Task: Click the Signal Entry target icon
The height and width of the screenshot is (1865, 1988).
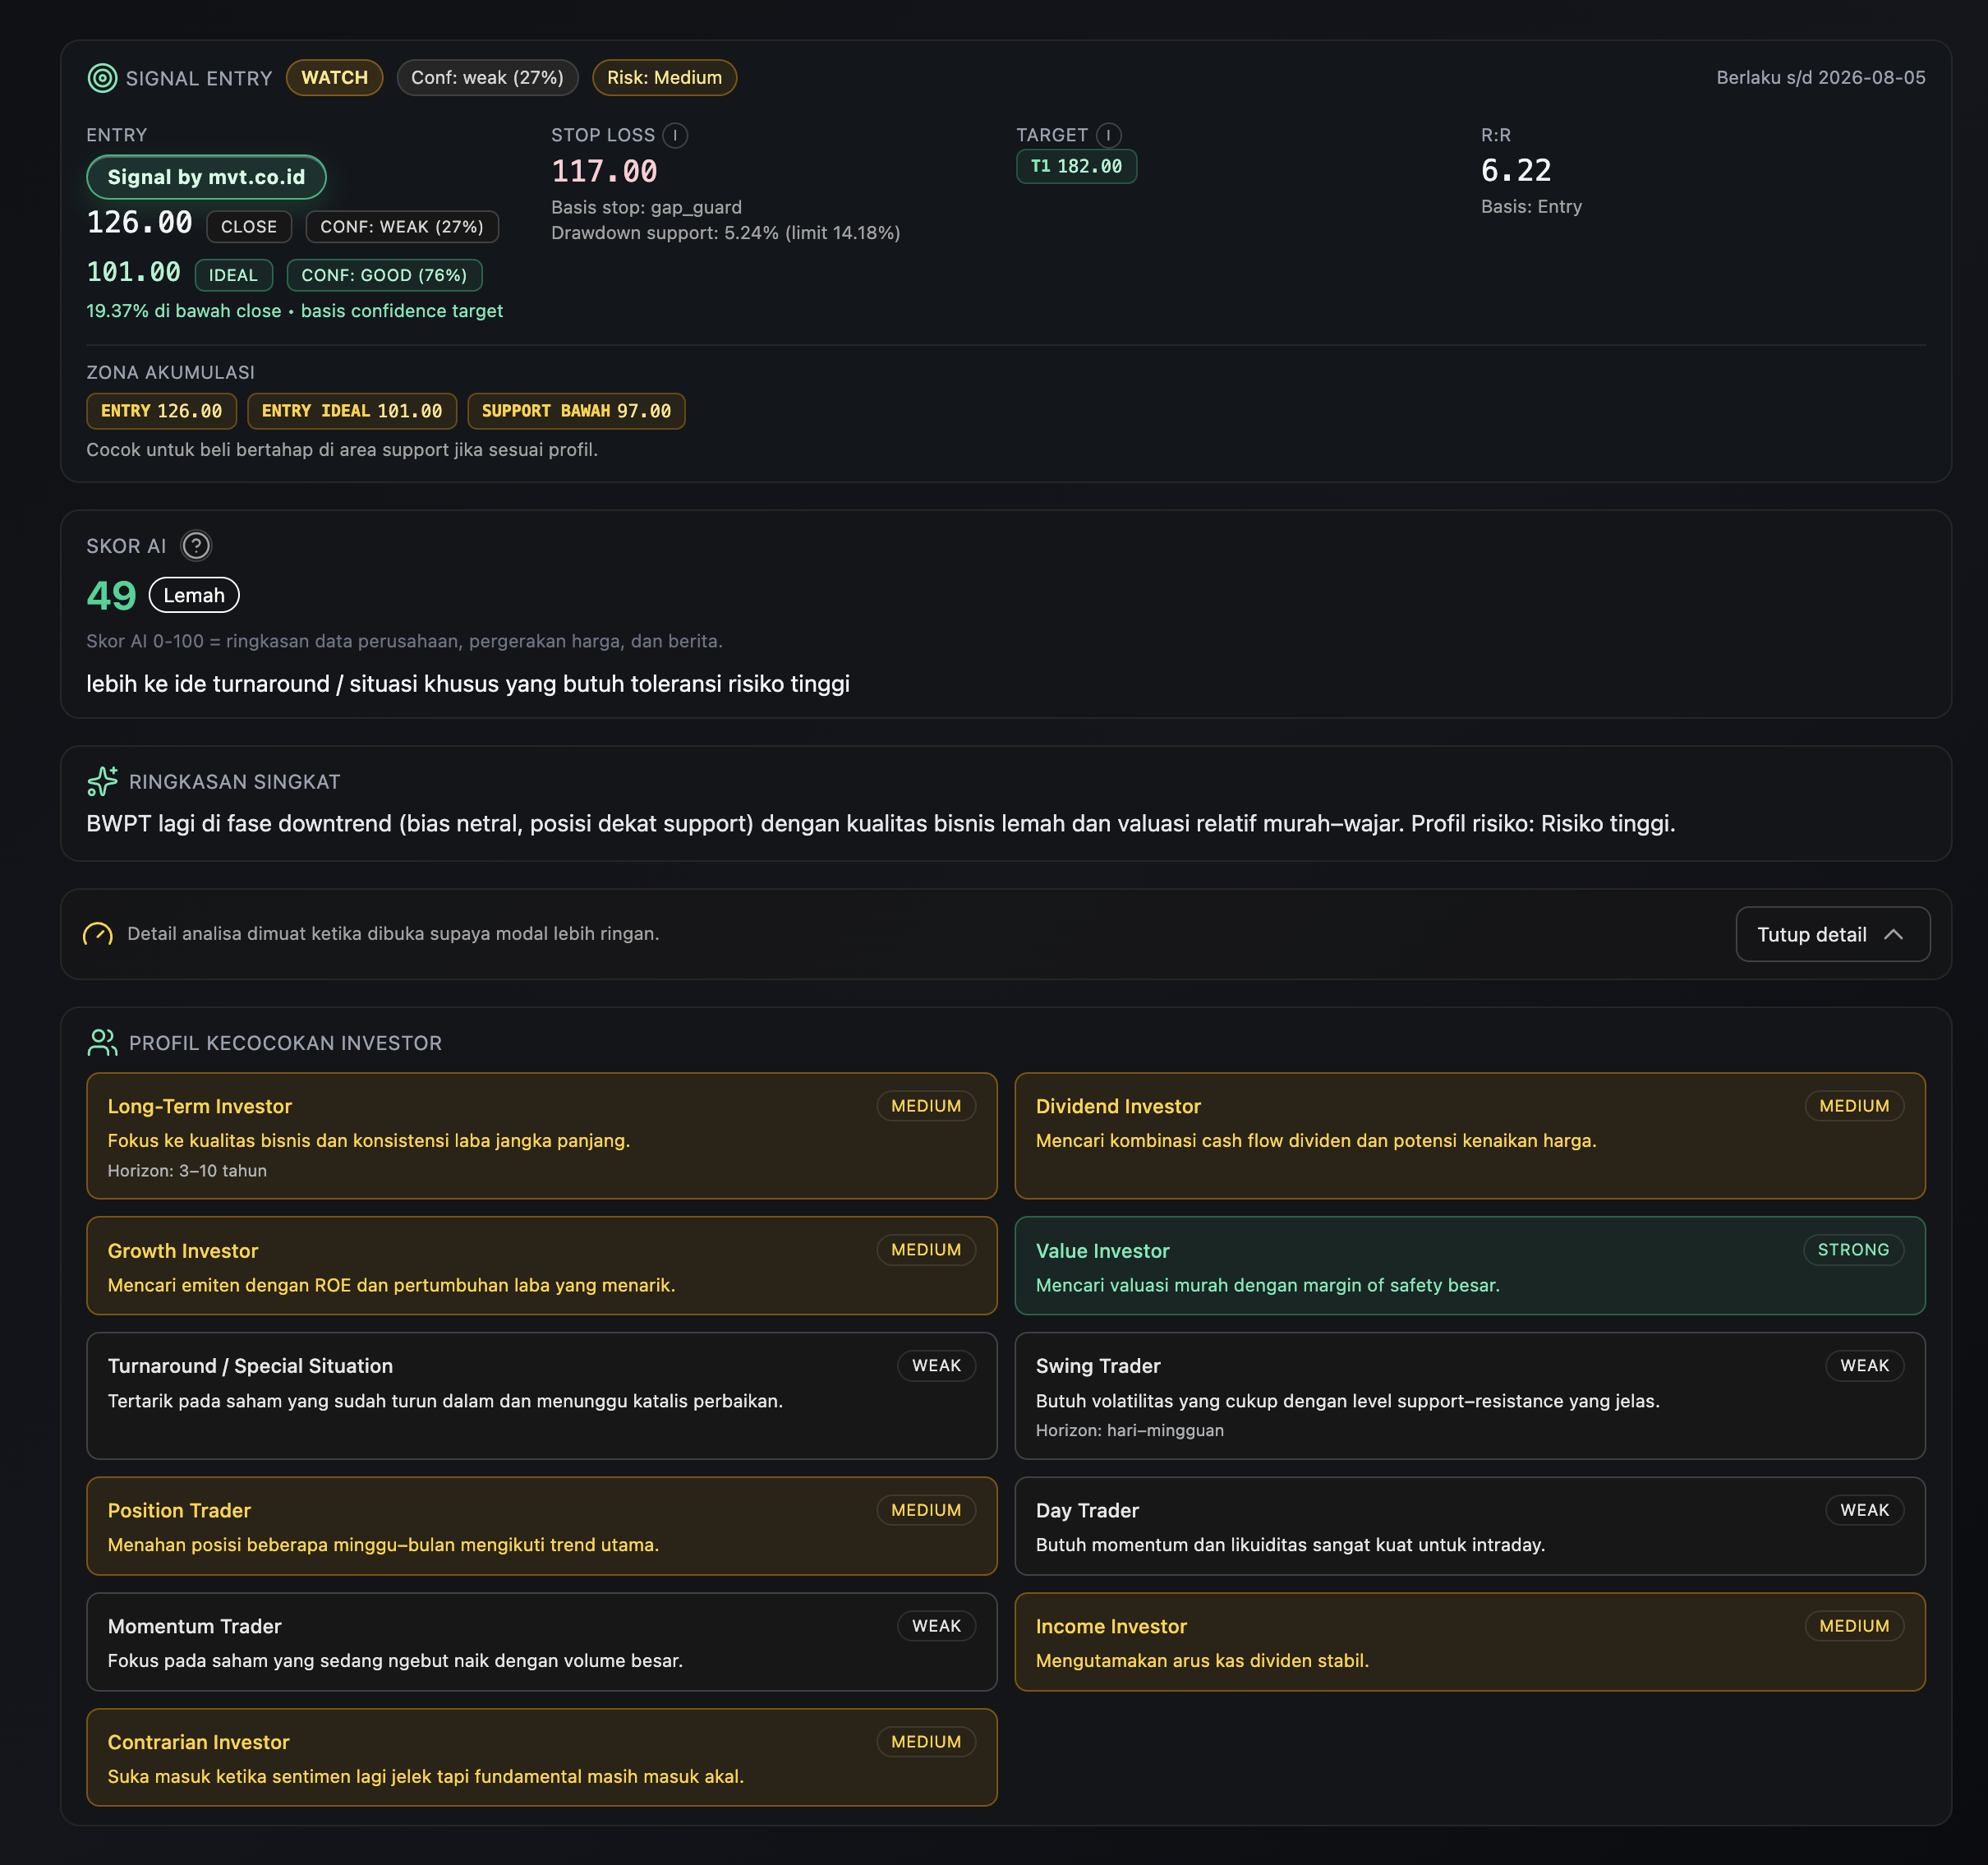Action: (x=102, y=78)
